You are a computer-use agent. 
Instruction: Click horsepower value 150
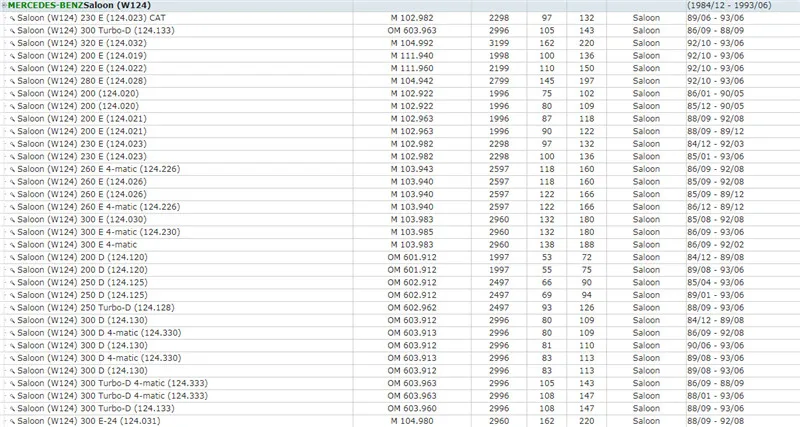pos(587,68)
